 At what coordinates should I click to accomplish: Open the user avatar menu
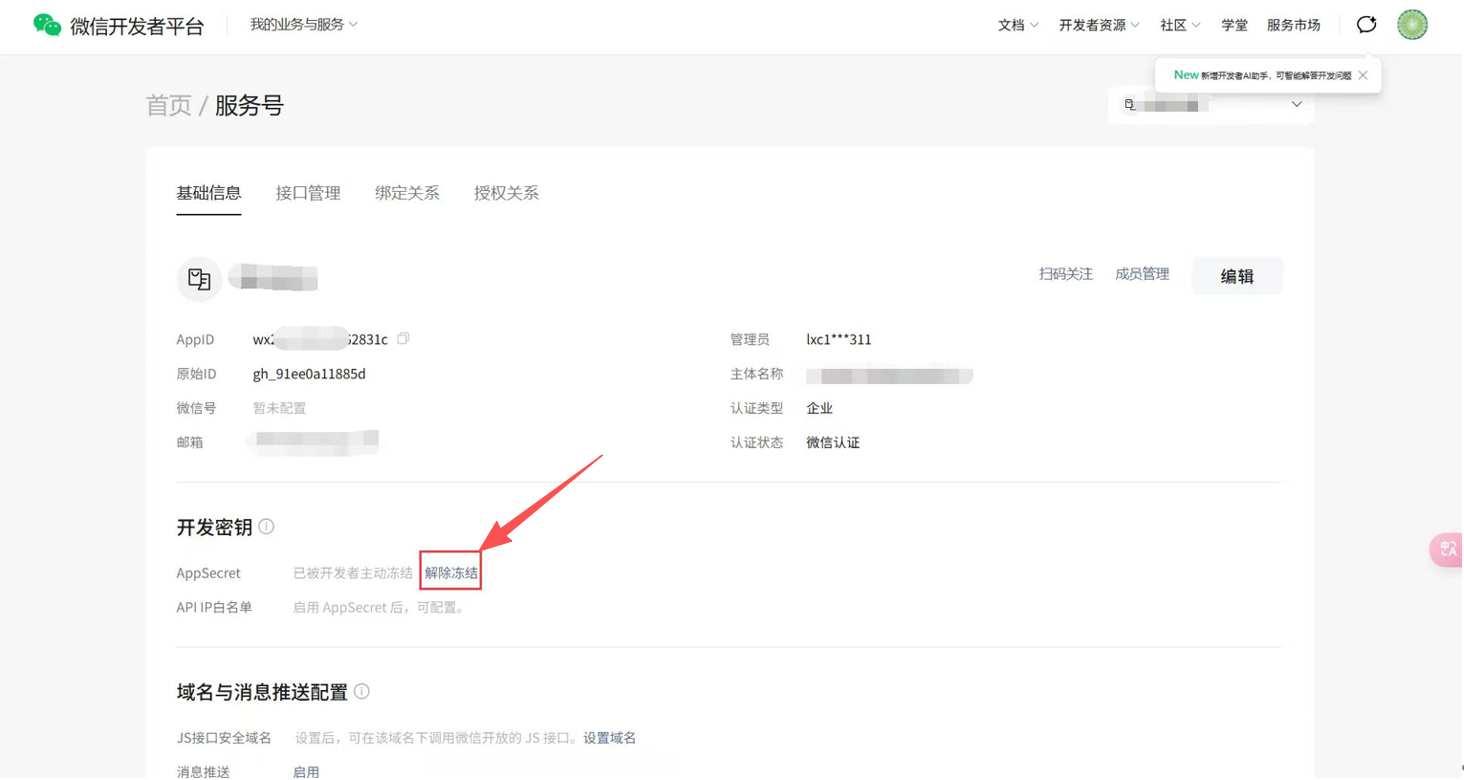pyautogui.click(x=1412, y=25)
